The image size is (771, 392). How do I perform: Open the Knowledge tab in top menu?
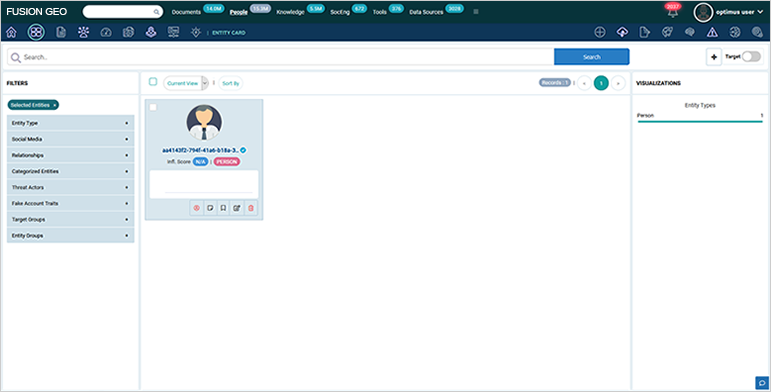click(x=290, y=12)
